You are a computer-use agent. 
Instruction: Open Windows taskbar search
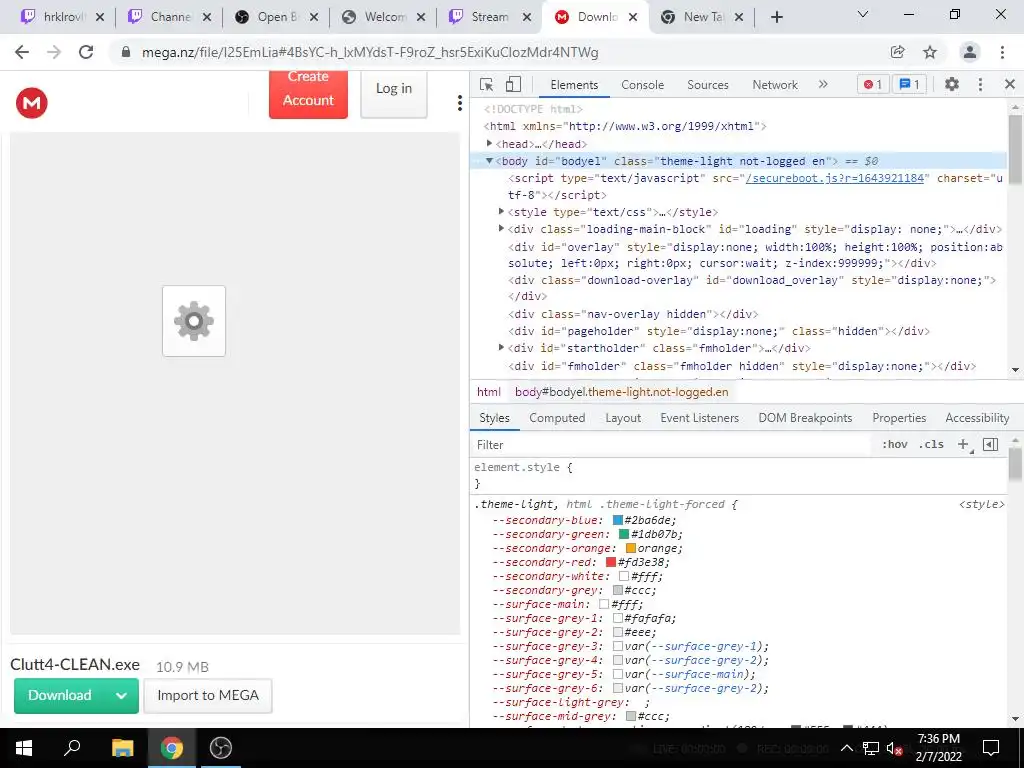[72, 748]
